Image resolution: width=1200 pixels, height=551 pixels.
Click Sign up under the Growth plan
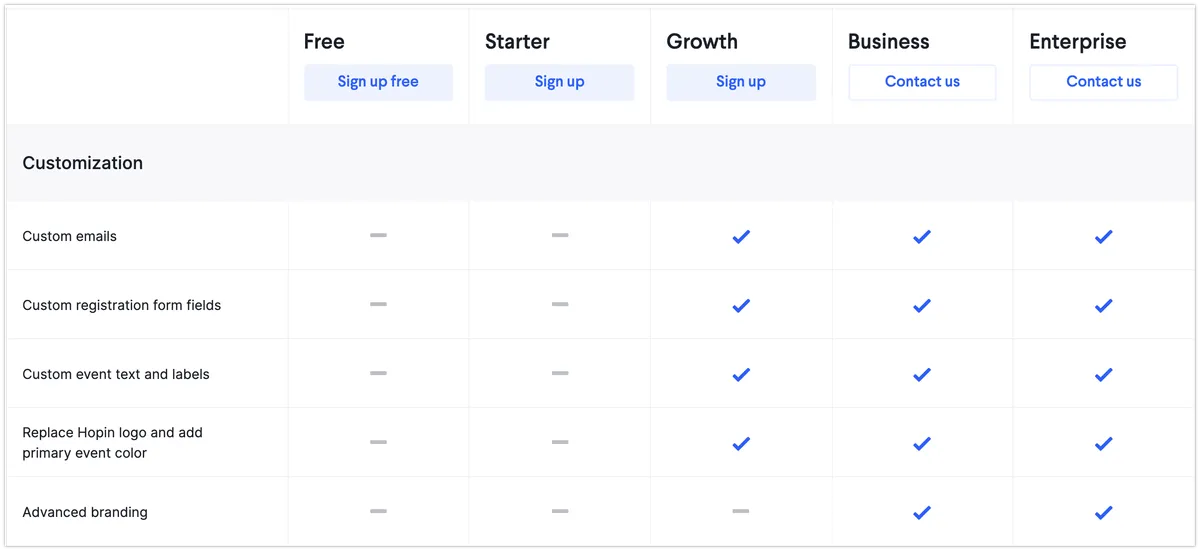tap(741, 82)
